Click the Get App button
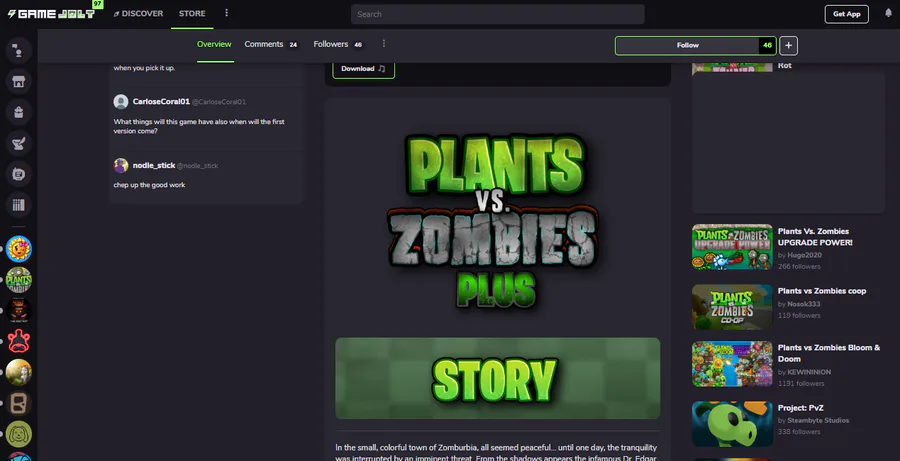 pos(847,14)
